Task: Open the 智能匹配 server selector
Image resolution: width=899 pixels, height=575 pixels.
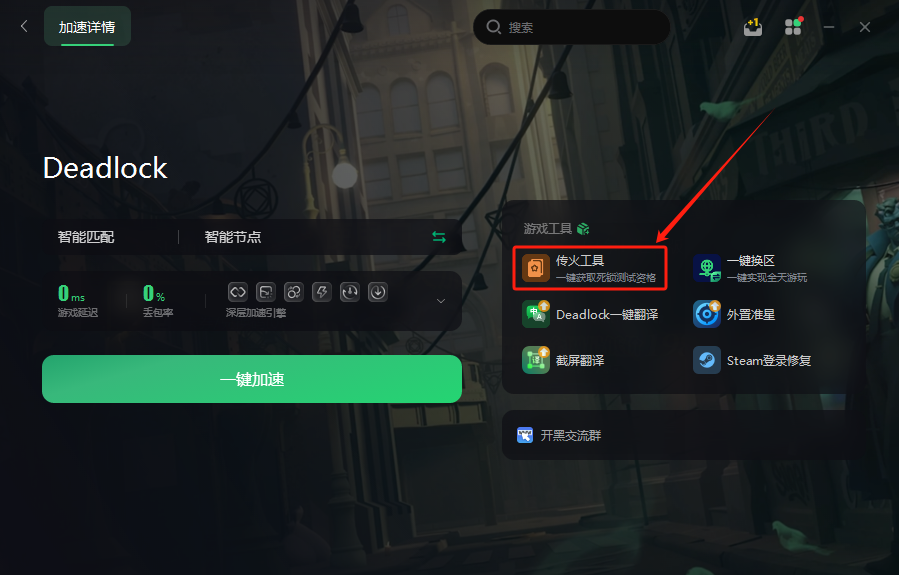Action: pos(86,237)
